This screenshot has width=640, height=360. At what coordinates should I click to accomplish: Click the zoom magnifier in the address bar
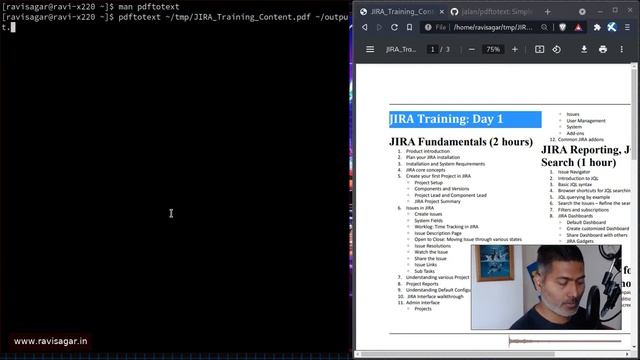[544, 27]
